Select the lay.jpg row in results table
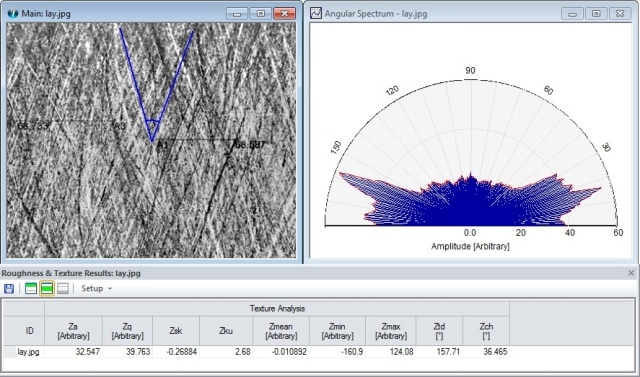The image size is (640, 377). 256,352
